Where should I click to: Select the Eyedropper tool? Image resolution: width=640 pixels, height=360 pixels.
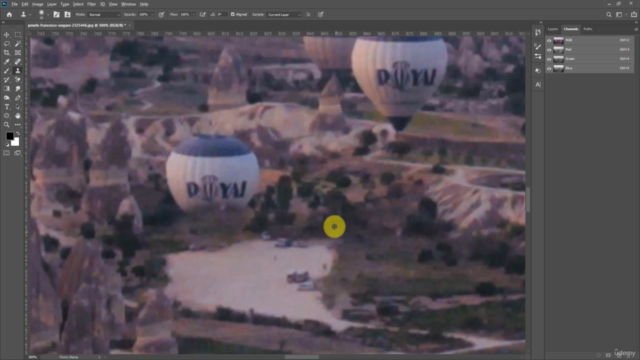click(7, 62)
